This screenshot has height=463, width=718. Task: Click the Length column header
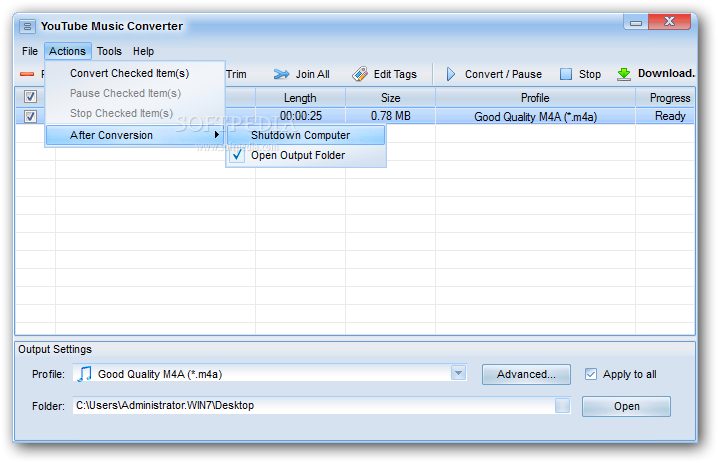coord(300,98)
